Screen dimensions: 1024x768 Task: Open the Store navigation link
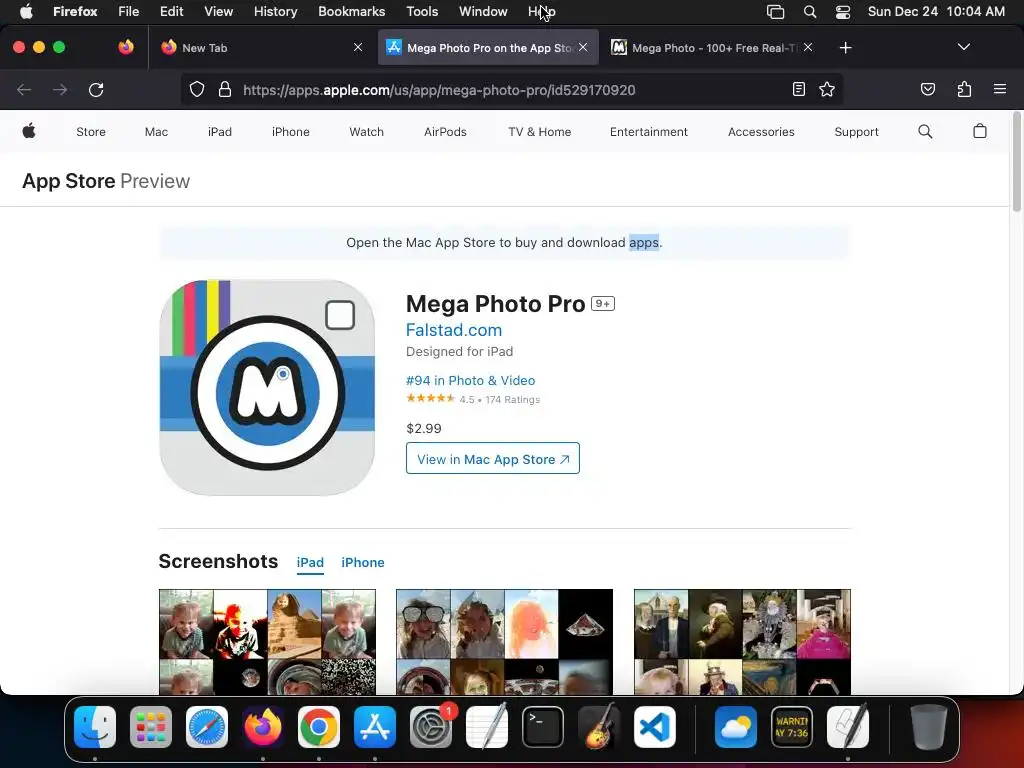click(91, 132)
